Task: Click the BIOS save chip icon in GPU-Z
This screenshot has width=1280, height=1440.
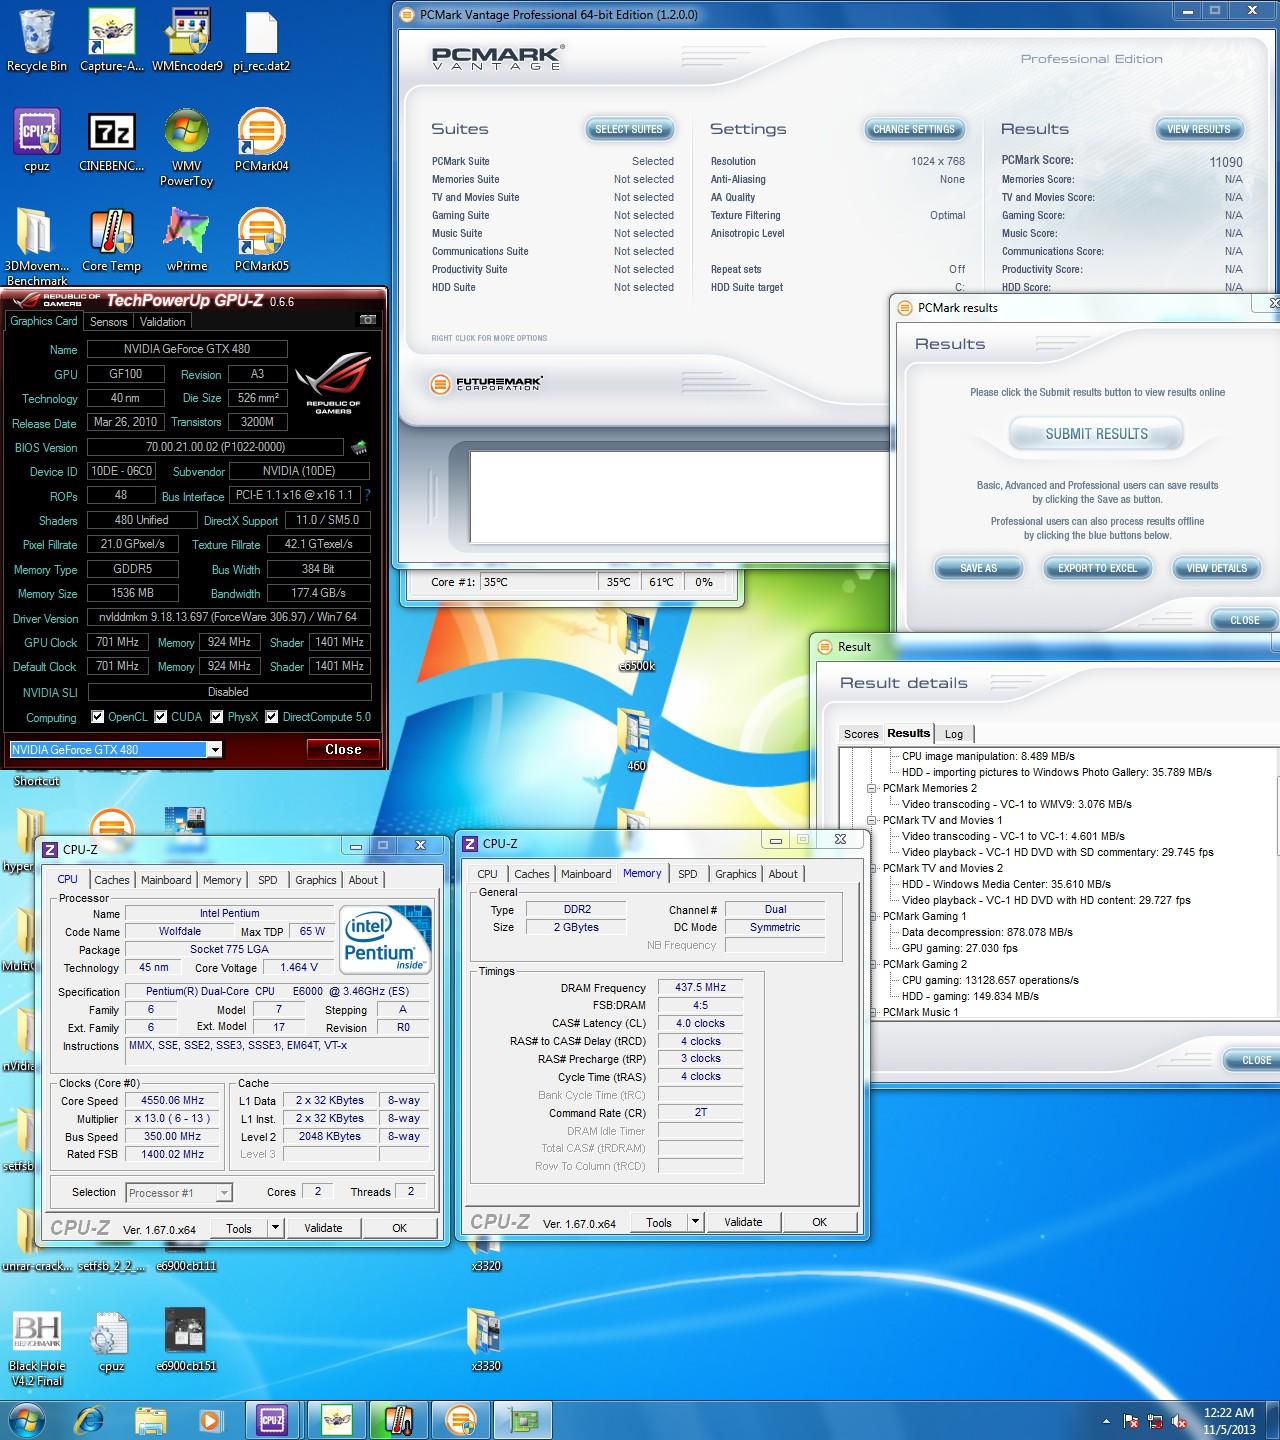Action: point(359,447)
